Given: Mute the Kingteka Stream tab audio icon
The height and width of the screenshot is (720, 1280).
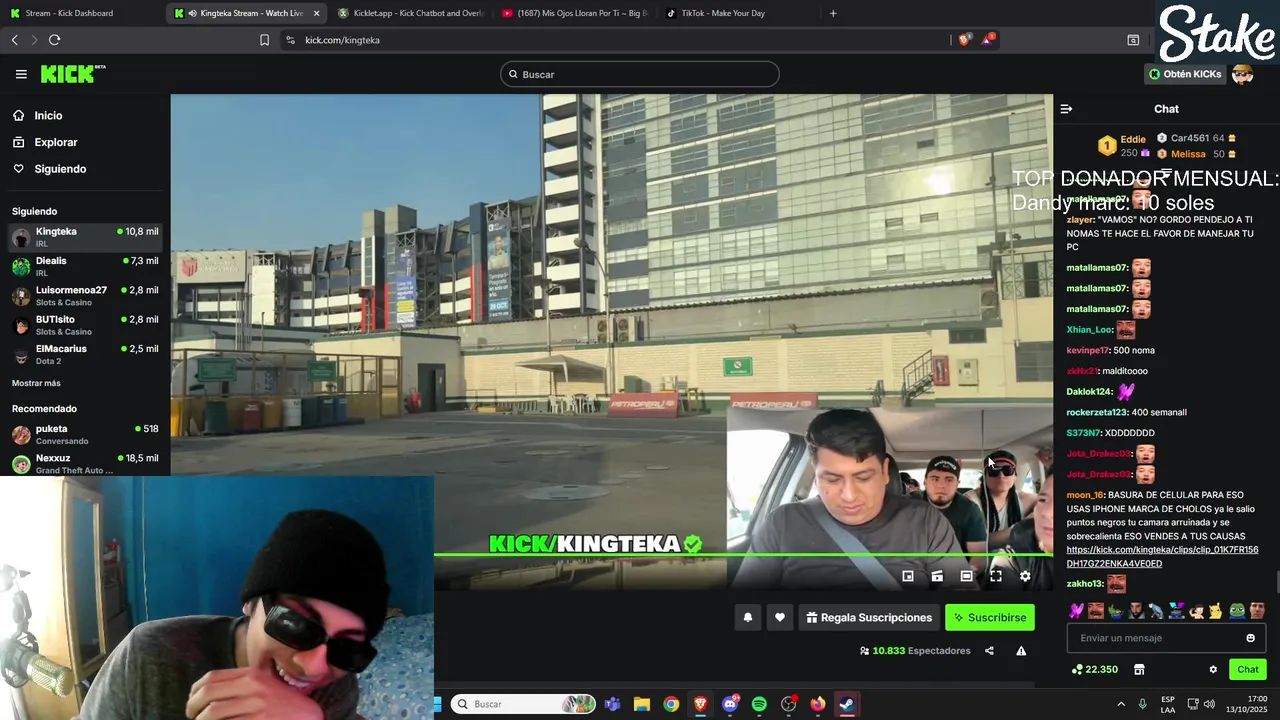Looking at the screenshot, I should pos(192,13).
